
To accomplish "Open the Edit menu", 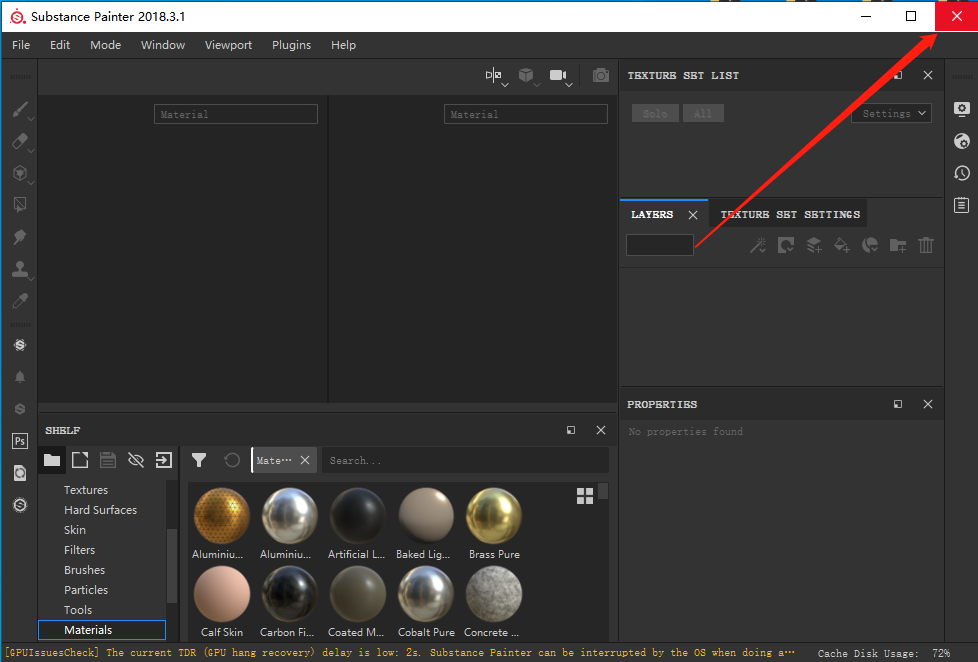I will (60, 45).
